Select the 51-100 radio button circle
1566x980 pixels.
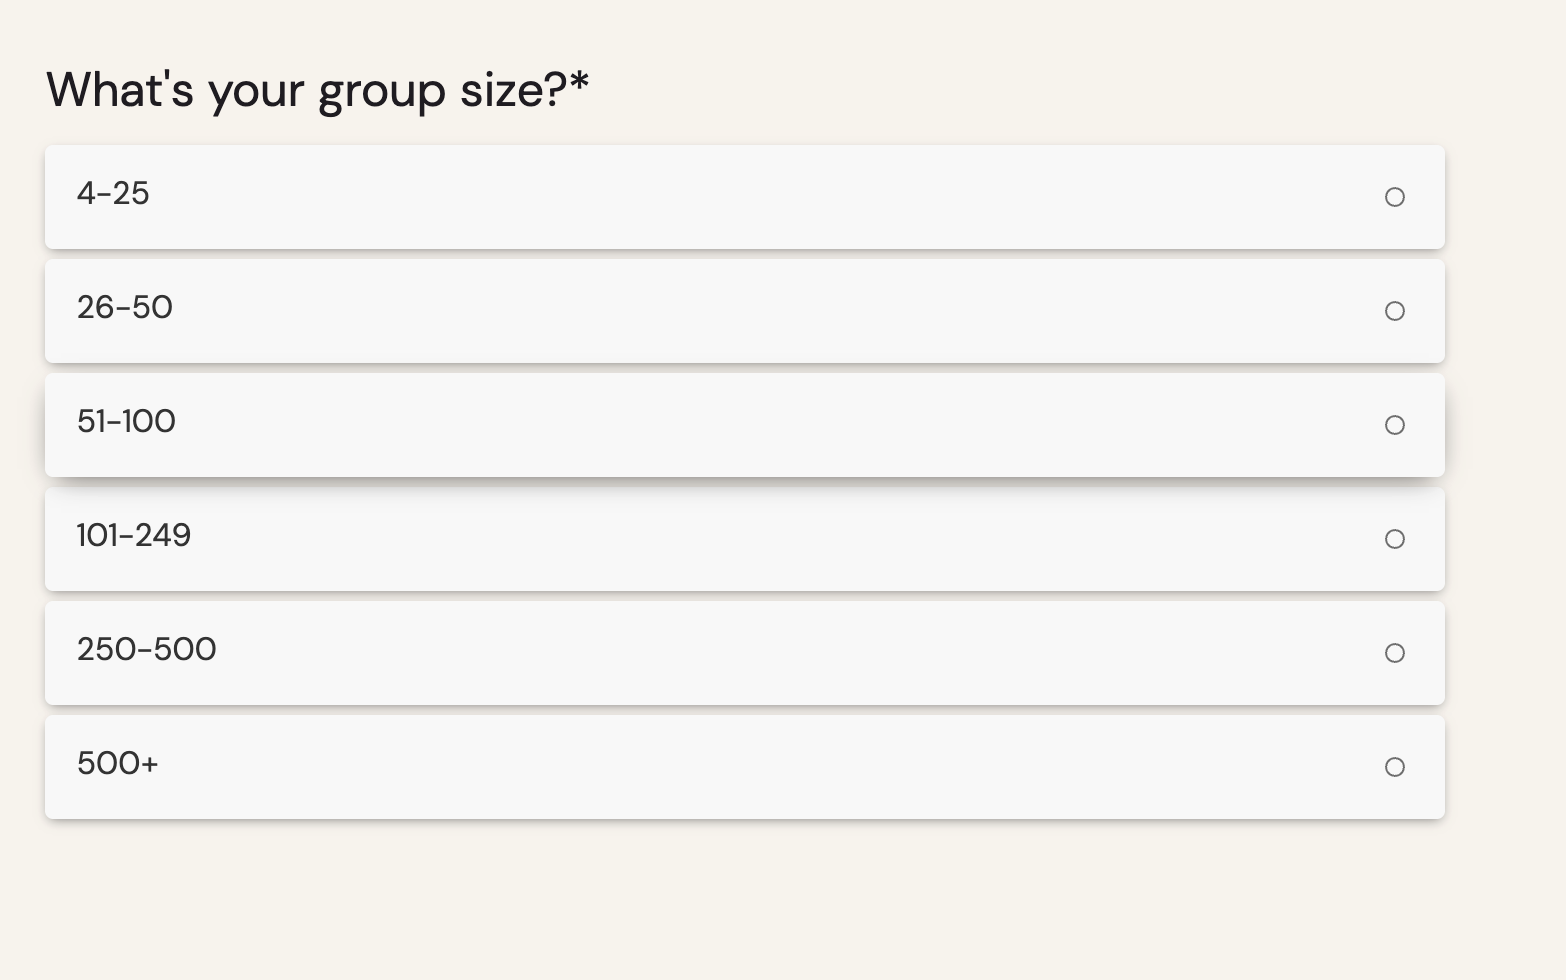(1394, 425)
